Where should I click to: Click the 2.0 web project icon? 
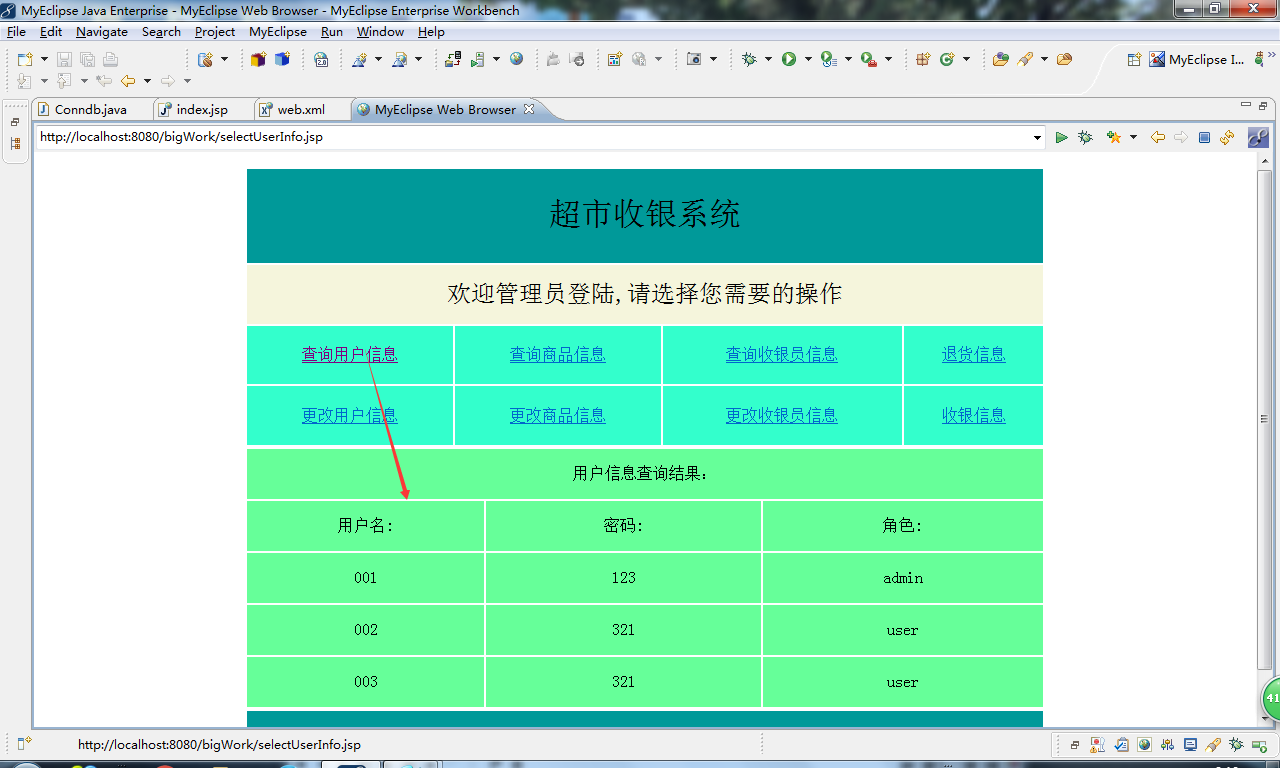(321, 60)
